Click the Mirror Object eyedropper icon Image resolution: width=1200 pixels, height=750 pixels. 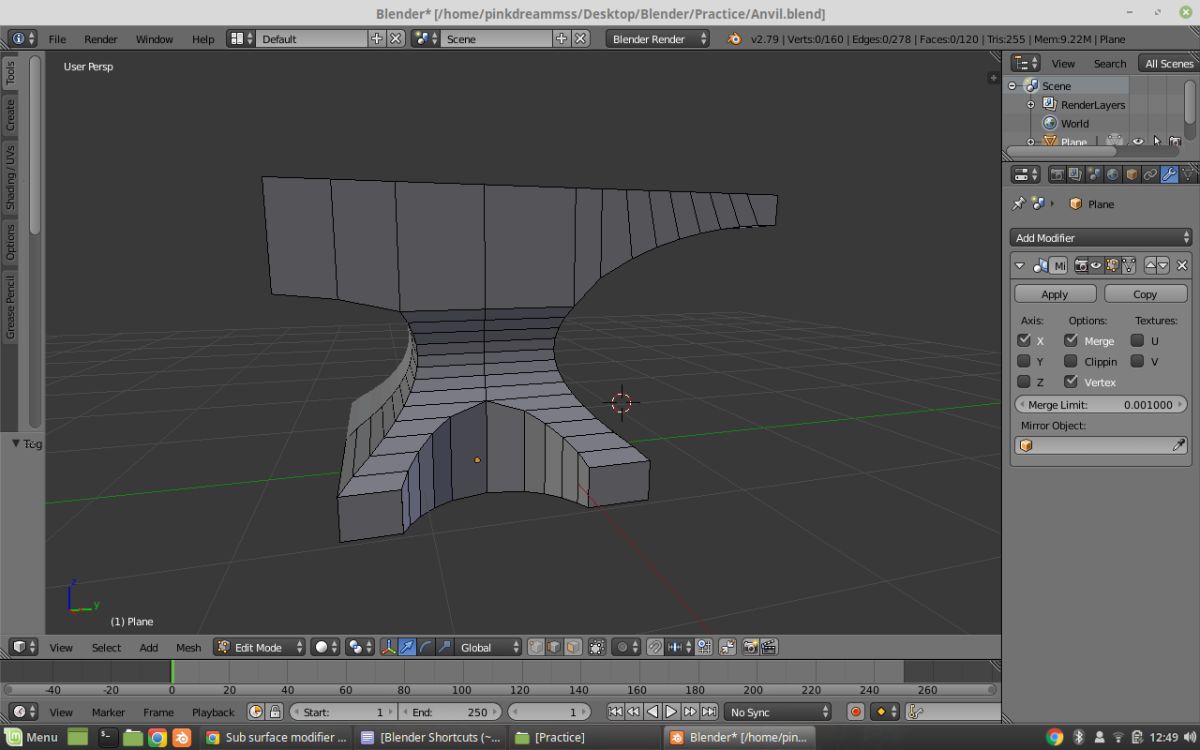point(1179,446)
